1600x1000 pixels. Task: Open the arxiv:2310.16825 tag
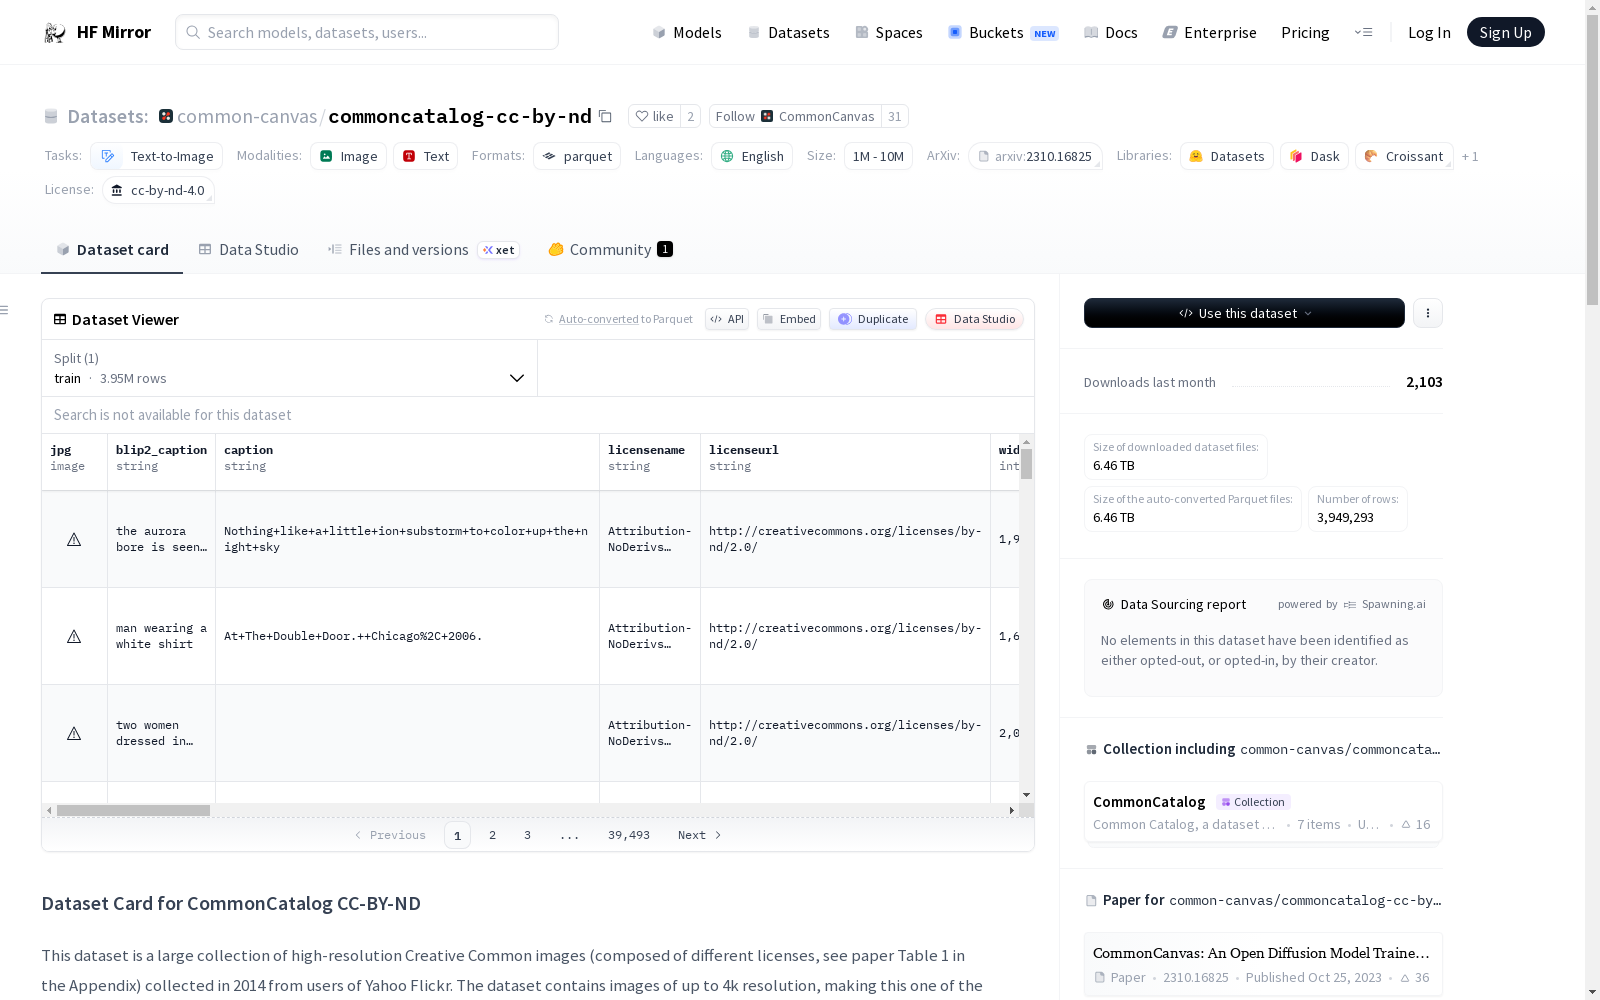click(1035, 156)
